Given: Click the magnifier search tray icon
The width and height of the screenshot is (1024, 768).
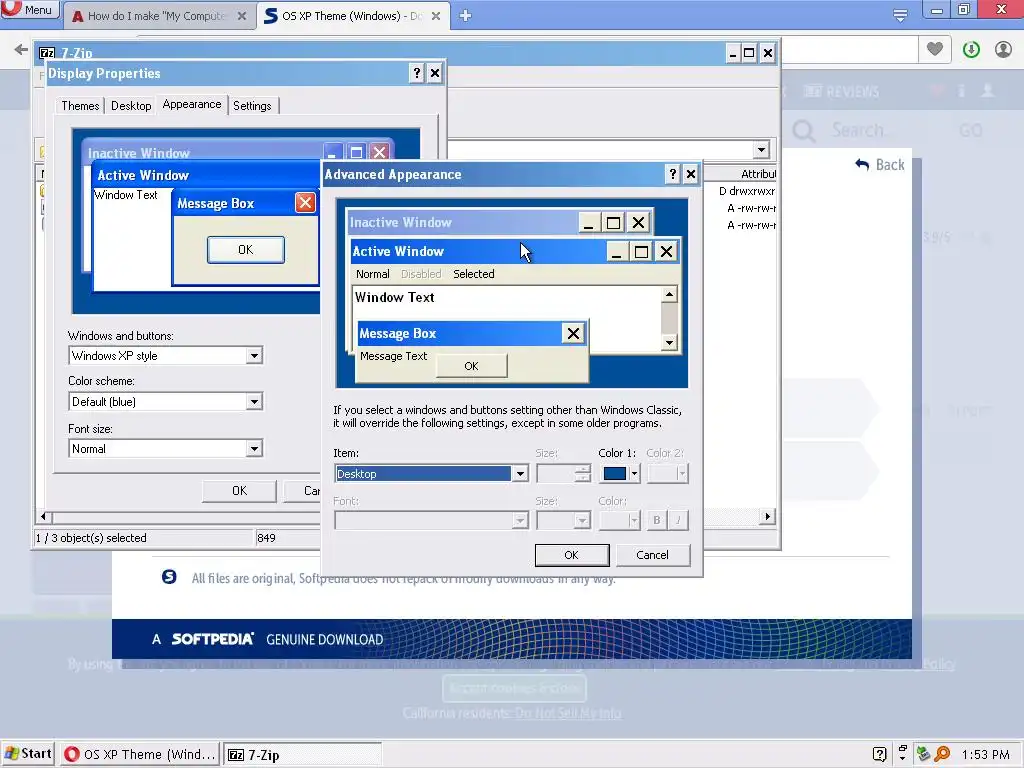Looking at the screenshot, I should [x=942, y=754].
